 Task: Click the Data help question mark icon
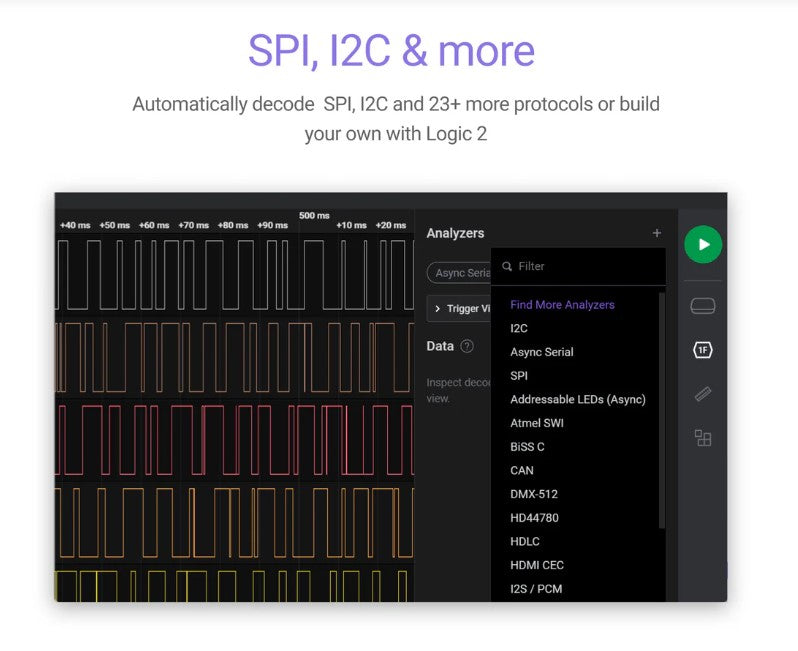tap(467, 346)
